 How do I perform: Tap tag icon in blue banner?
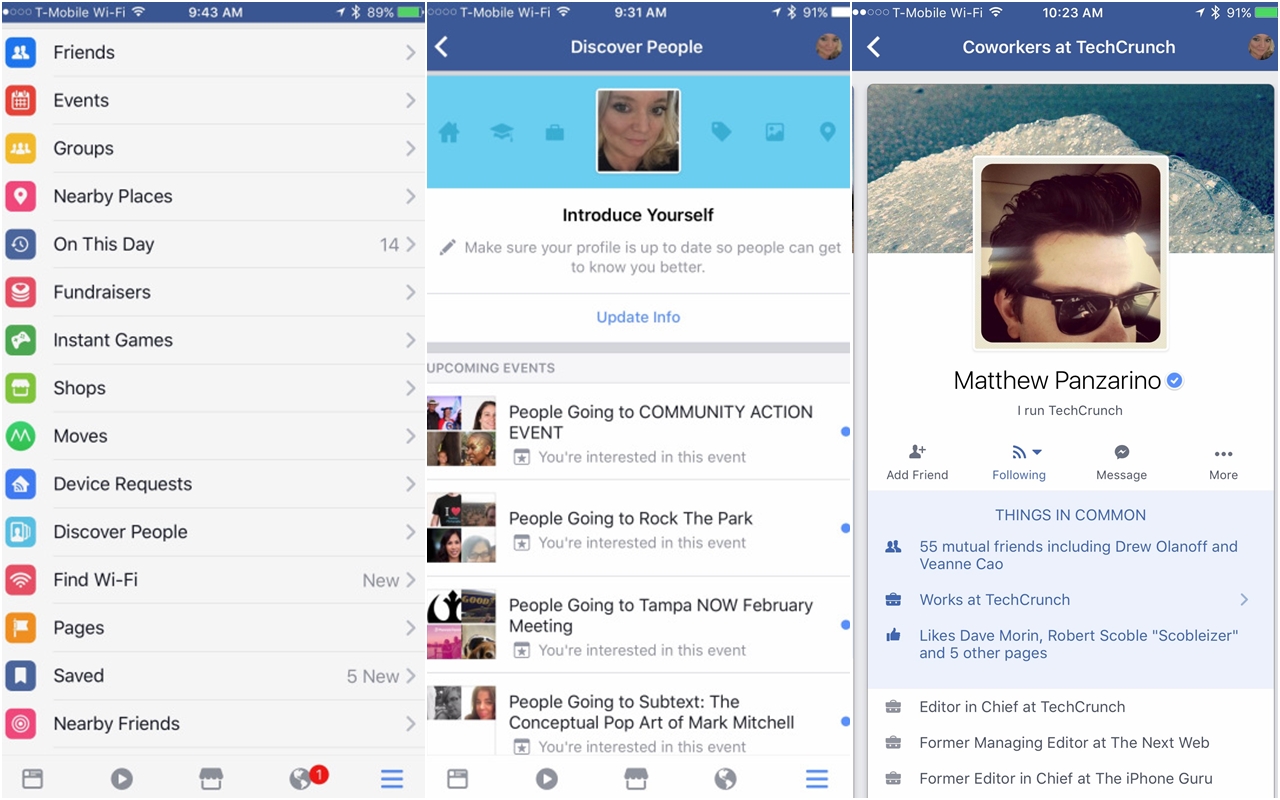[x=721, y=131]
